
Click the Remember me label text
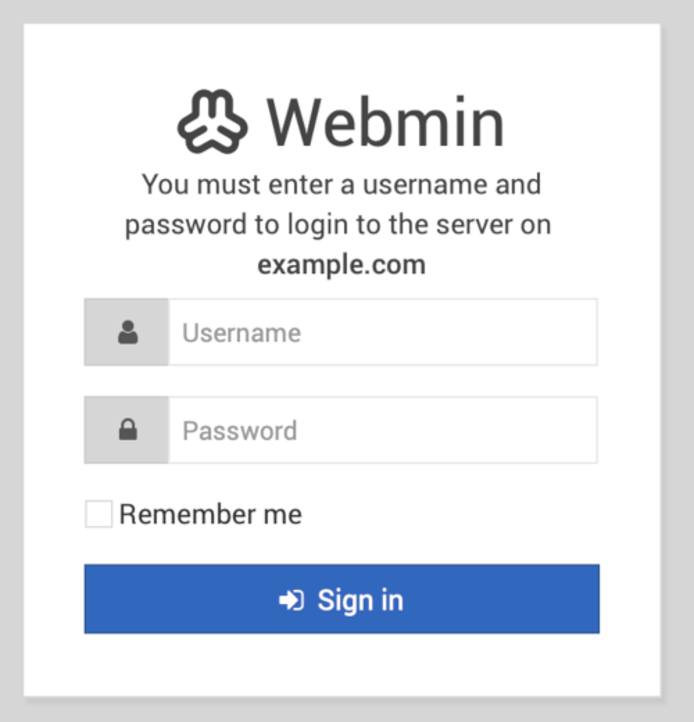(210, 514)
